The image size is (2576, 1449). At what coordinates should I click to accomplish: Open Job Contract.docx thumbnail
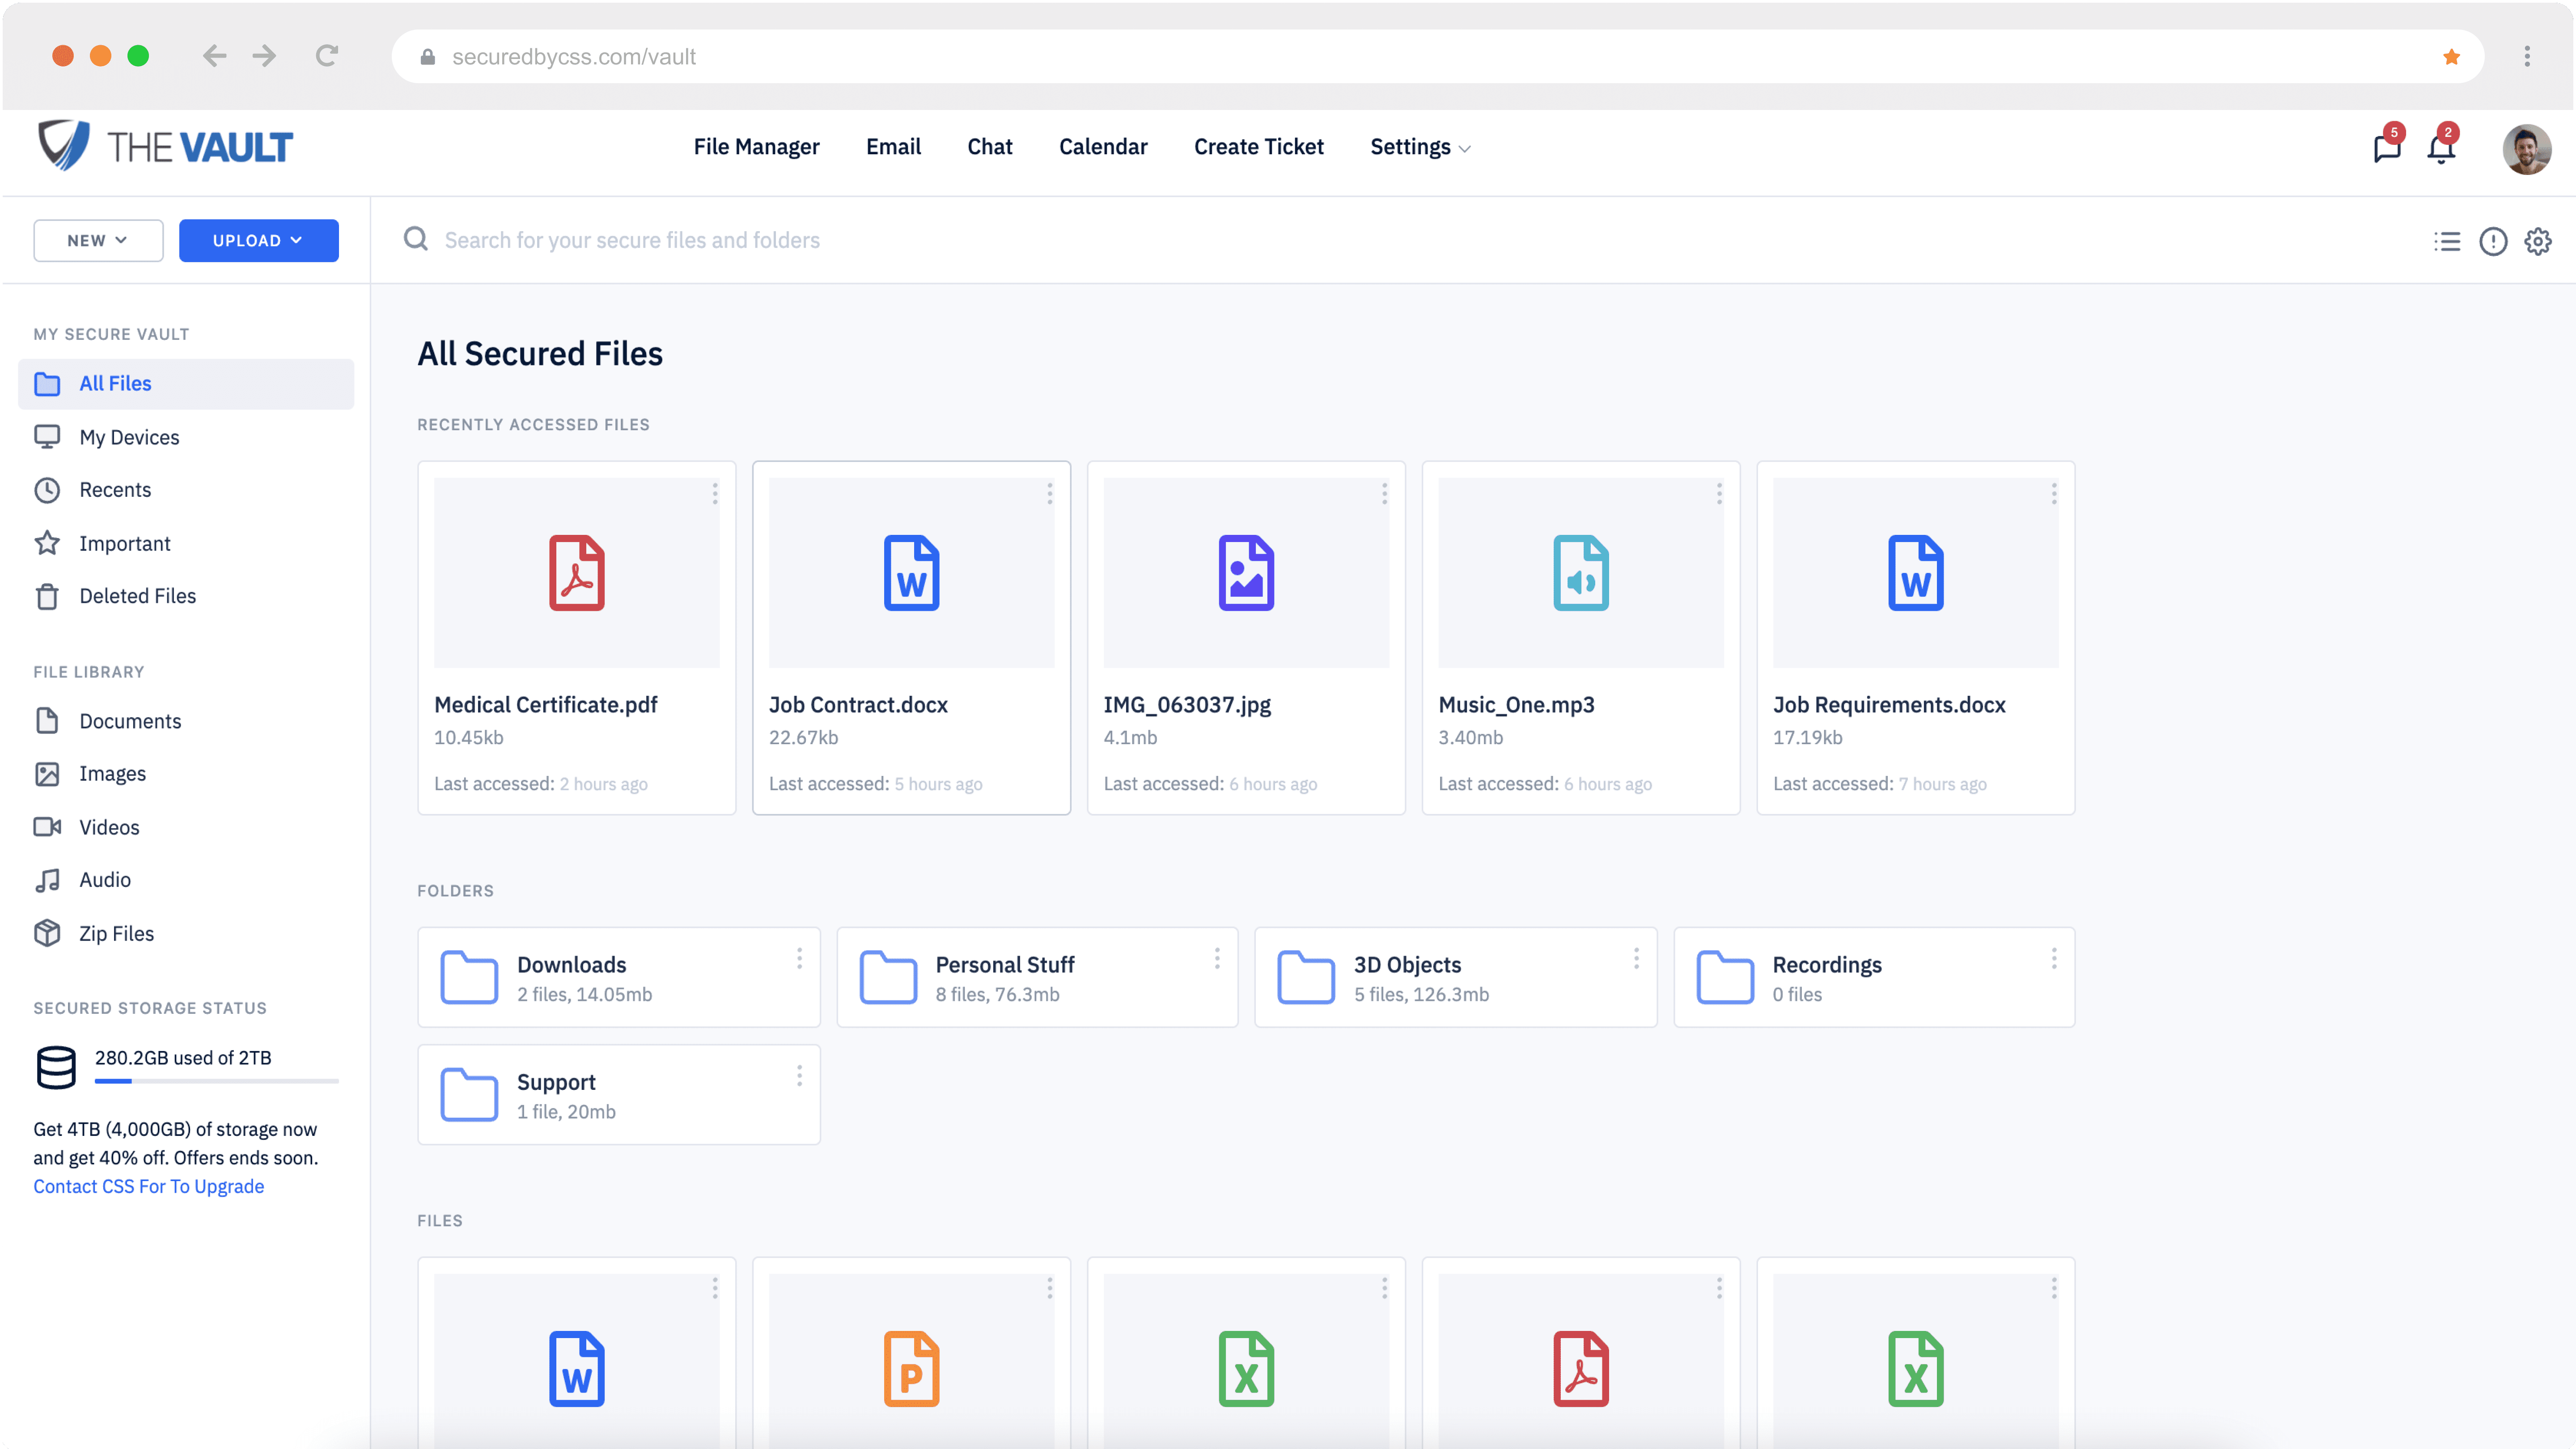(x=912, y=573)
